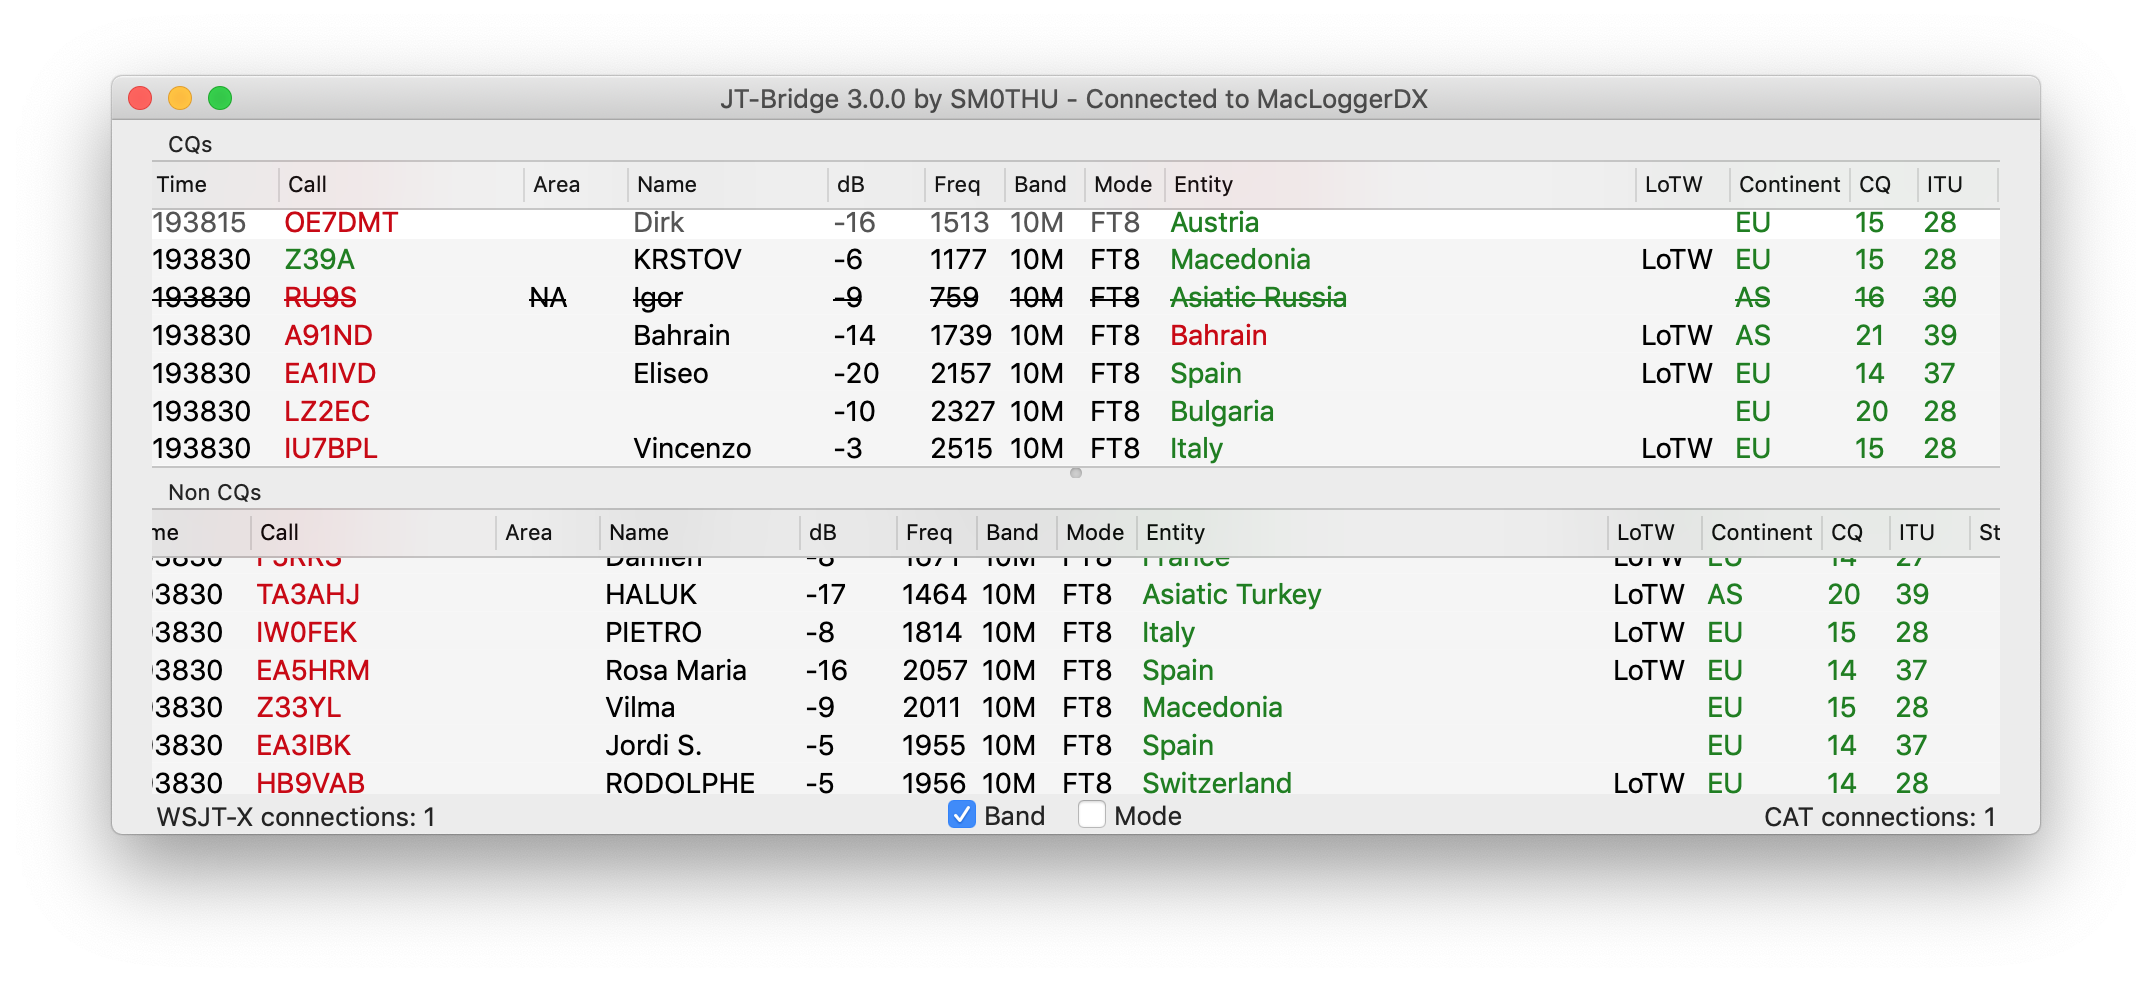2152x982 pixels.
Task: Select TA3AHJ in Non CQs table
Action: click(x=308, y=595)
